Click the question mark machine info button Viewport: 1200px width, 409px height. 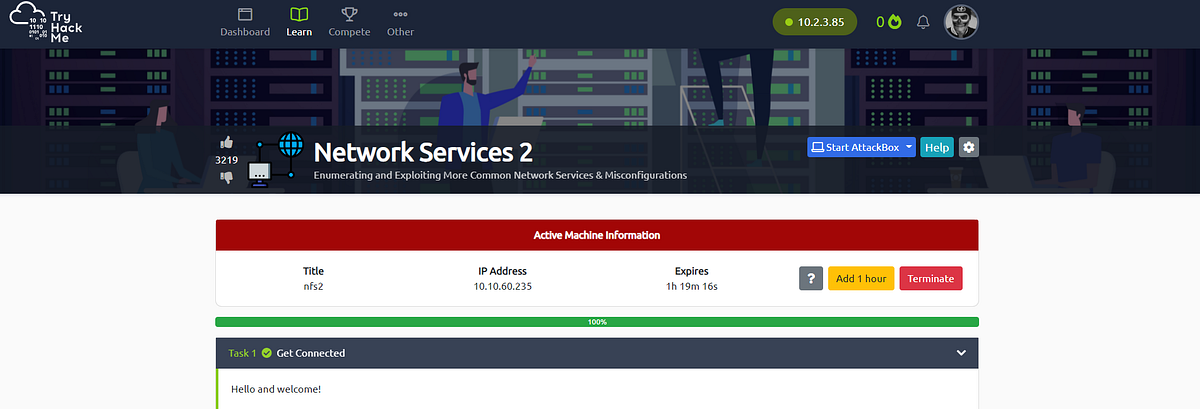tap(811, 278)
